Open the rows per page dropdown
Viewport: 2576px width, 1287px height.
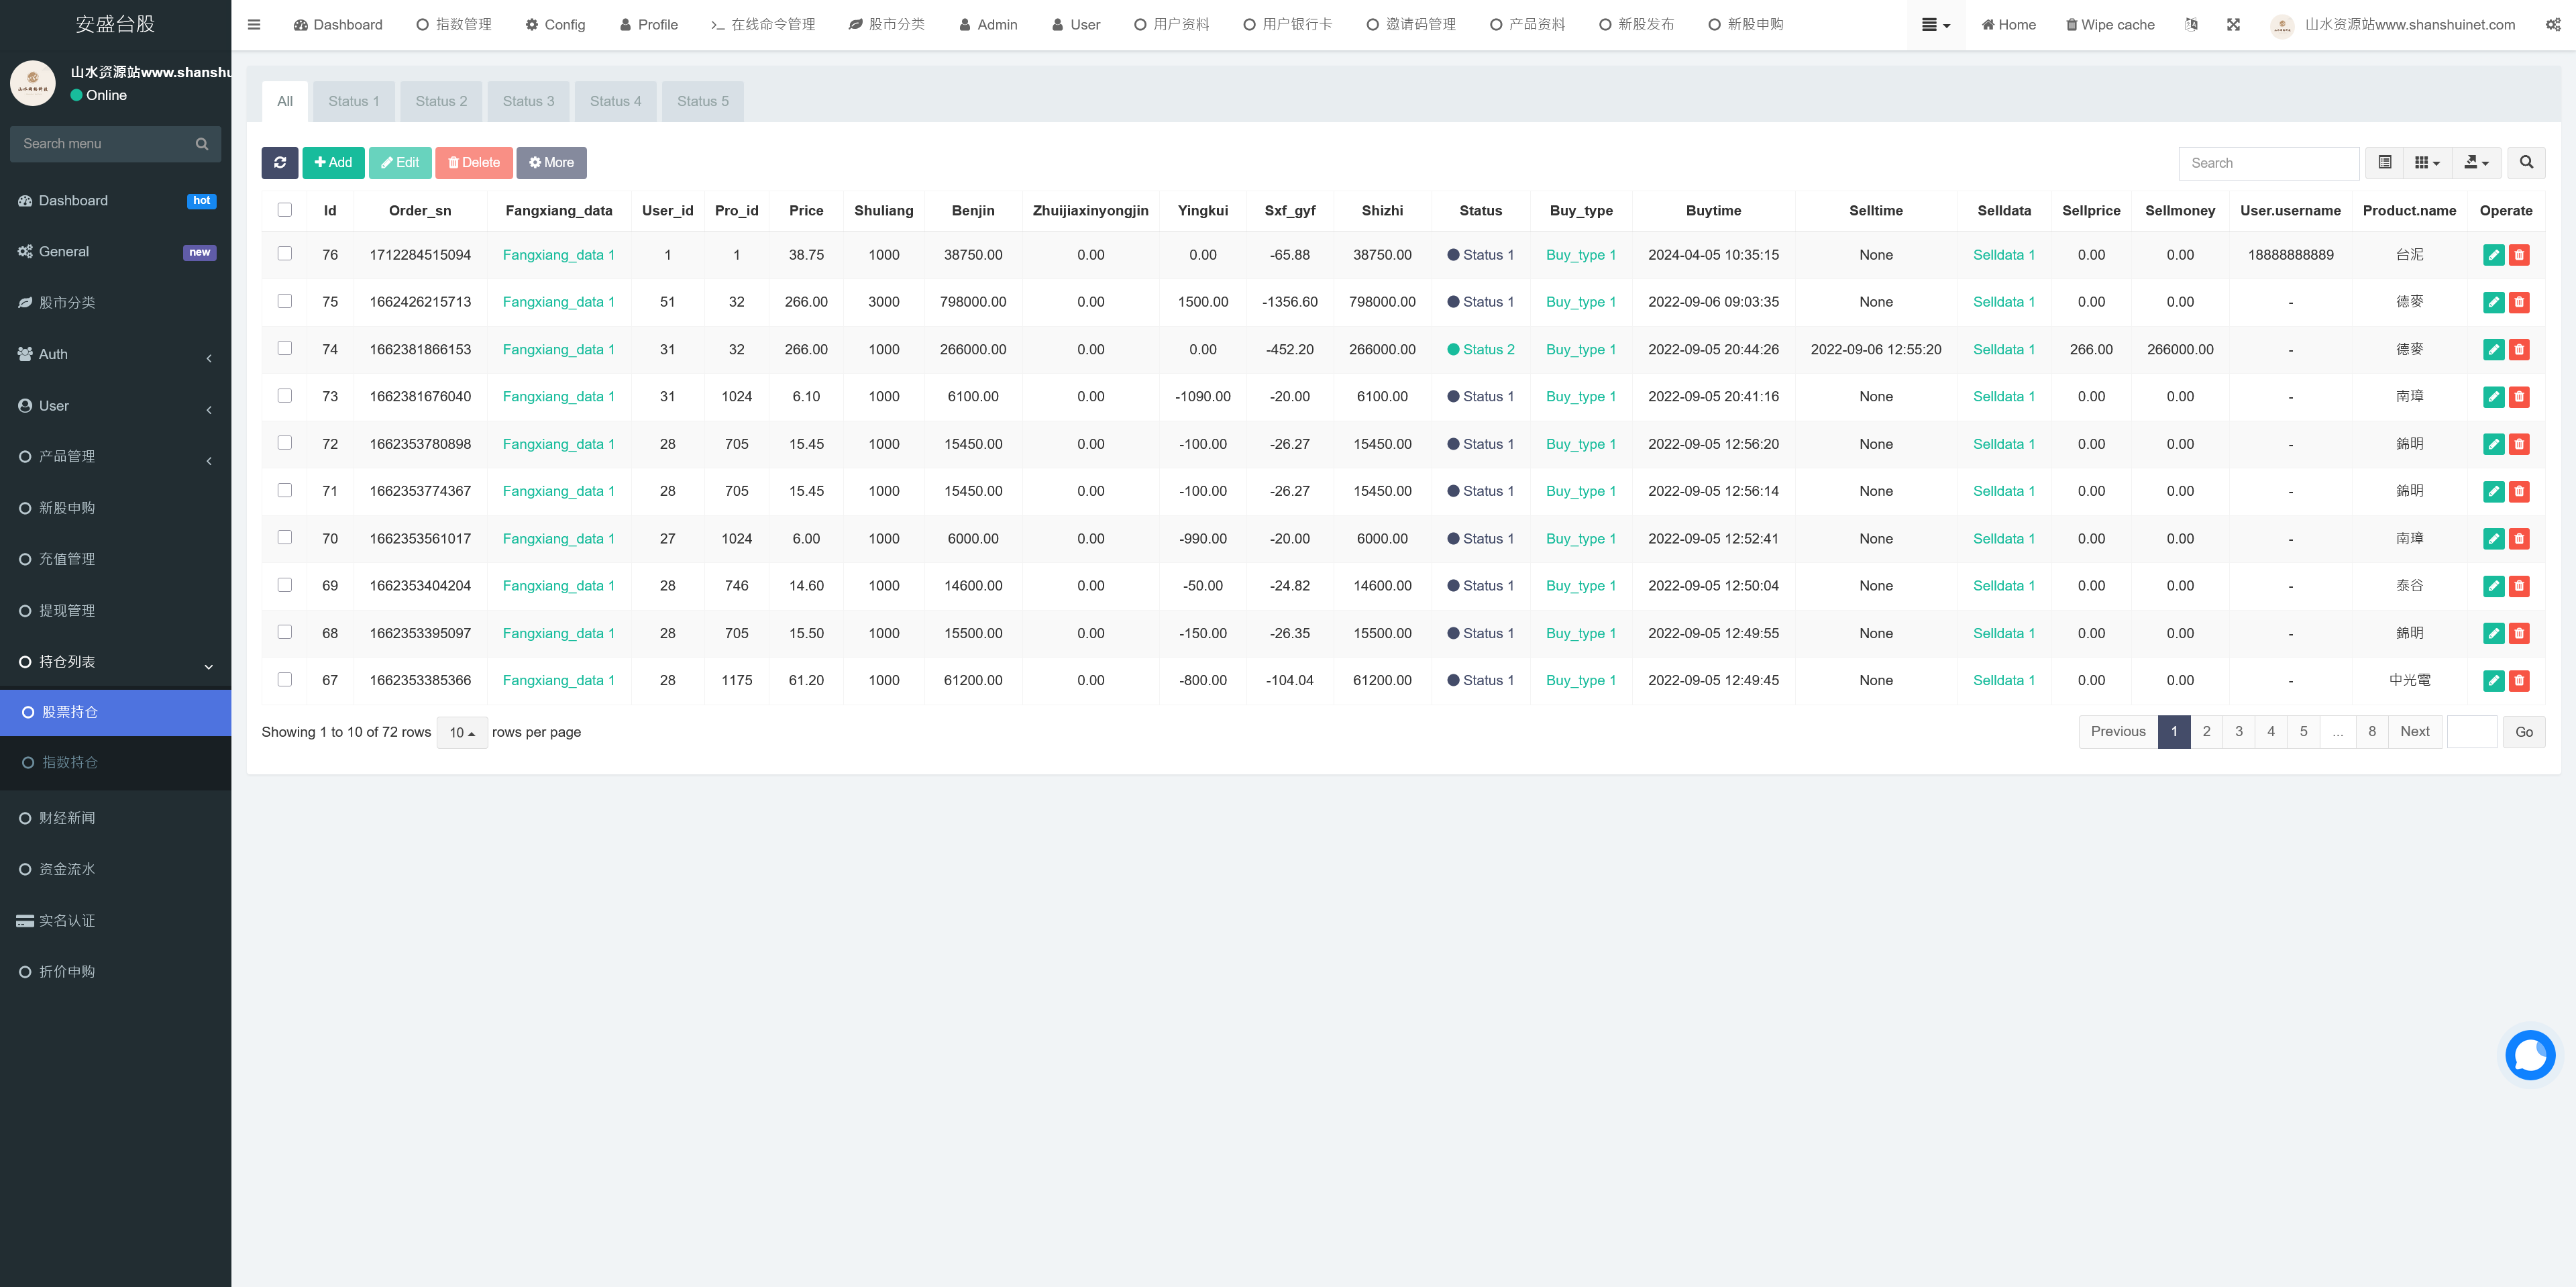[x=462, y=733]
